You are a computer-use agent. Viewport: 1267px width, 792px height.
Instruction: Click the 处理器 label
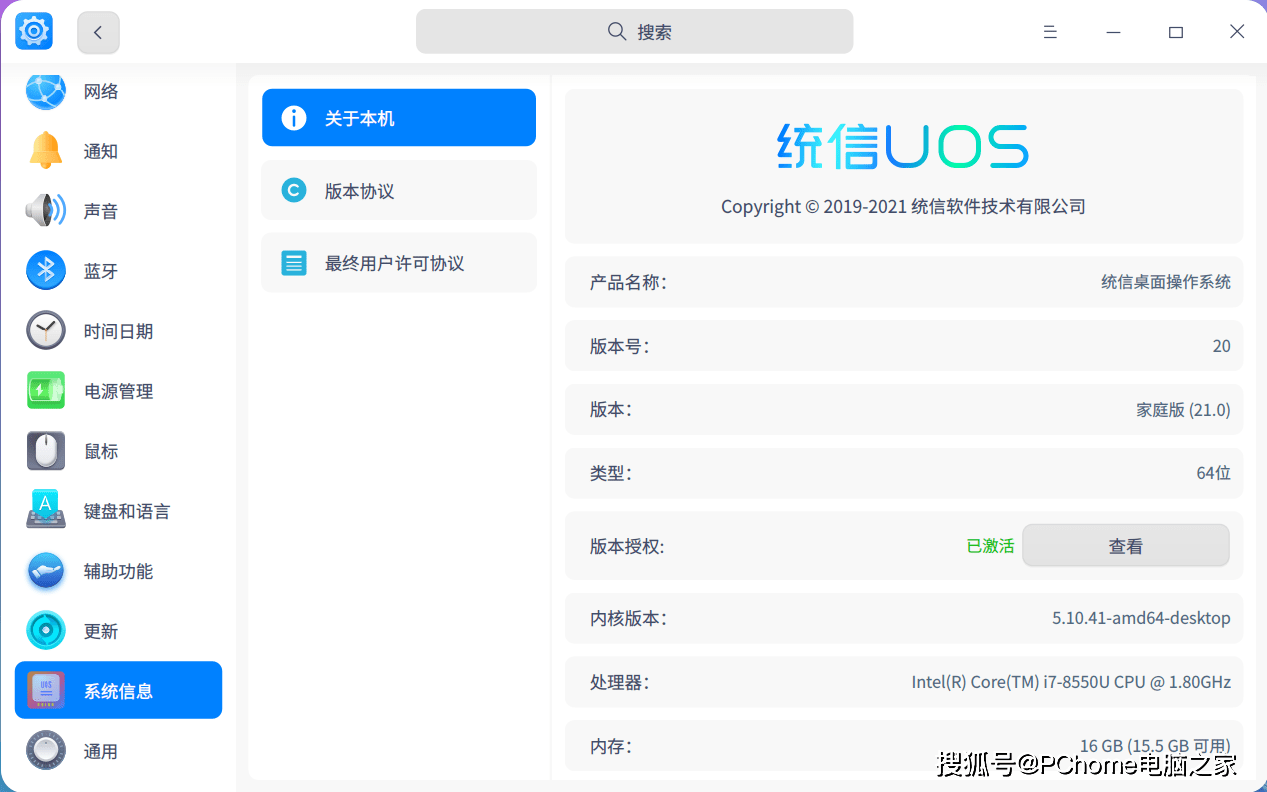(619, 682)
